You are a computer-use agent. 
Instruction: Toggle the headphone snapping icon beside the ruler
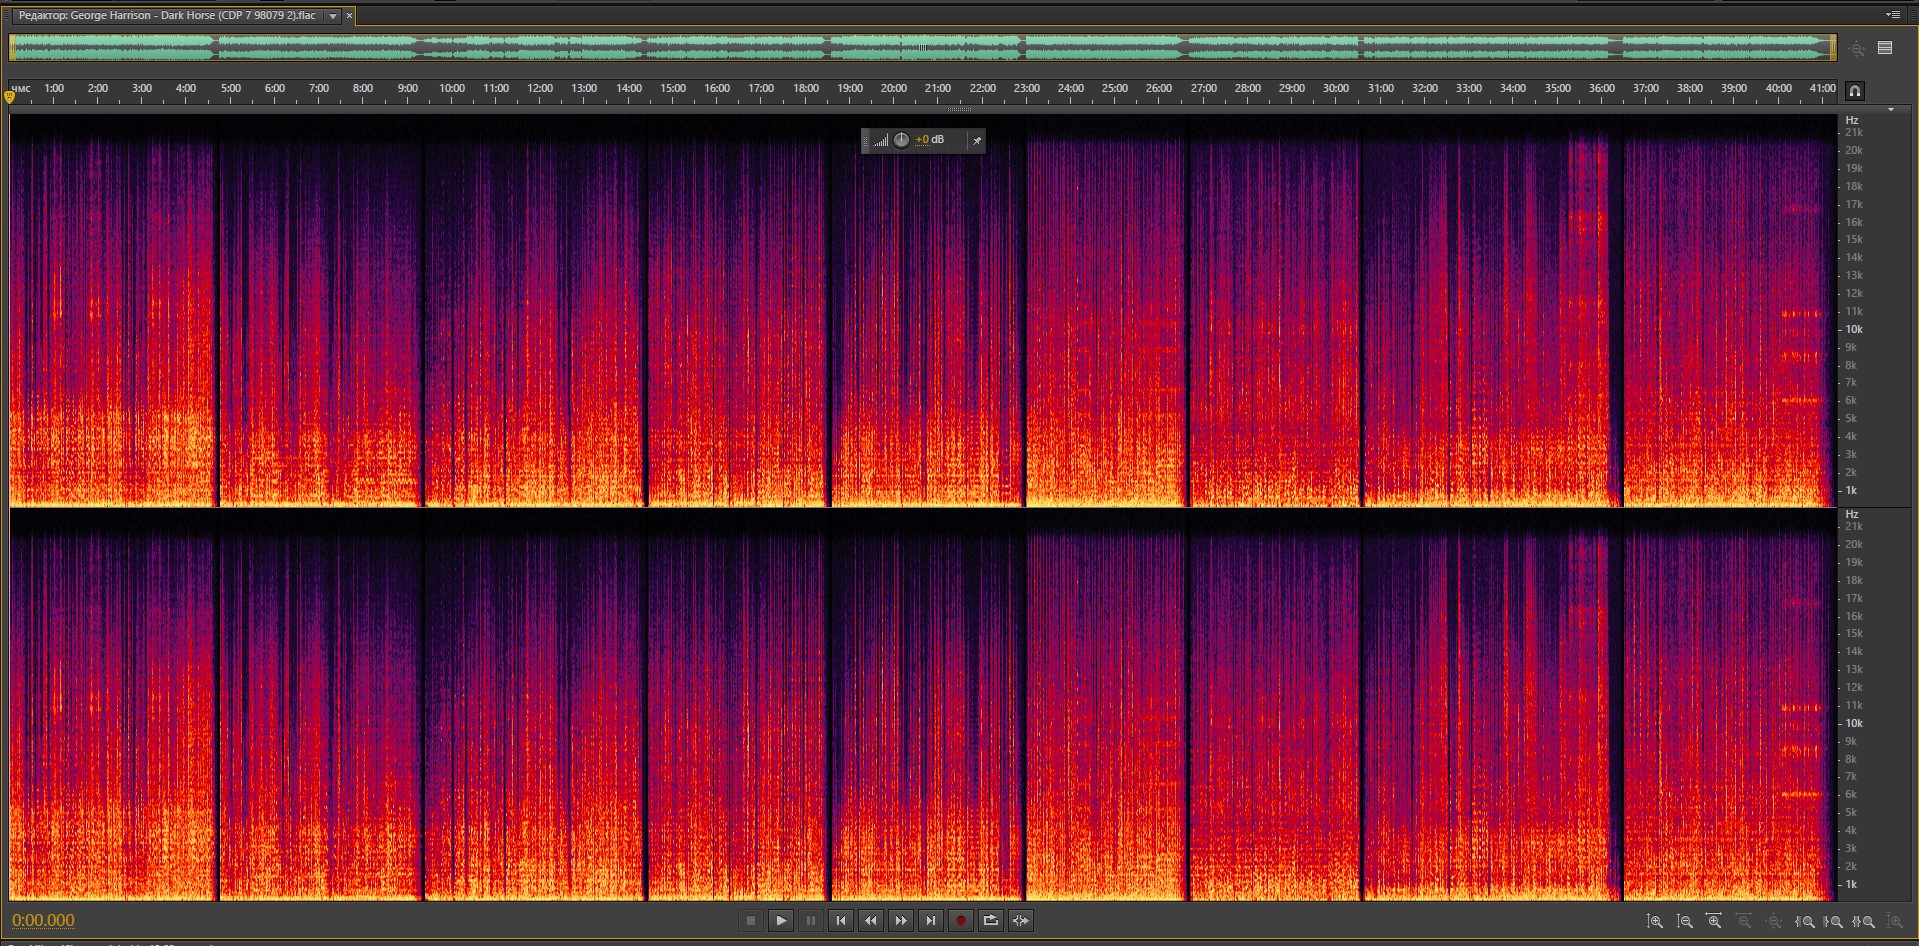pyautogui.click(x=1854, y=91)
